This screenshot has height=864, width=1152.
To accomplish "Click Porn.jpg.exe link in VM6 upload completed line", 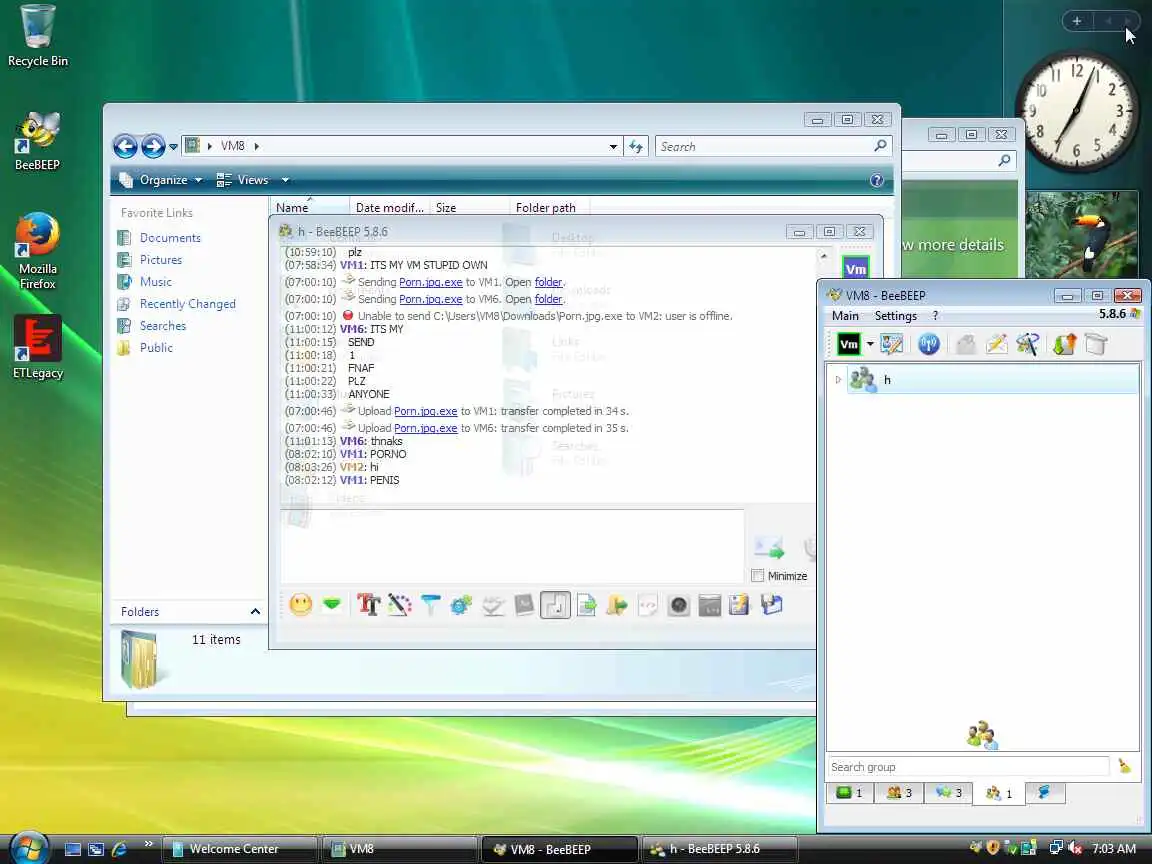I will (x=425, y=428).
